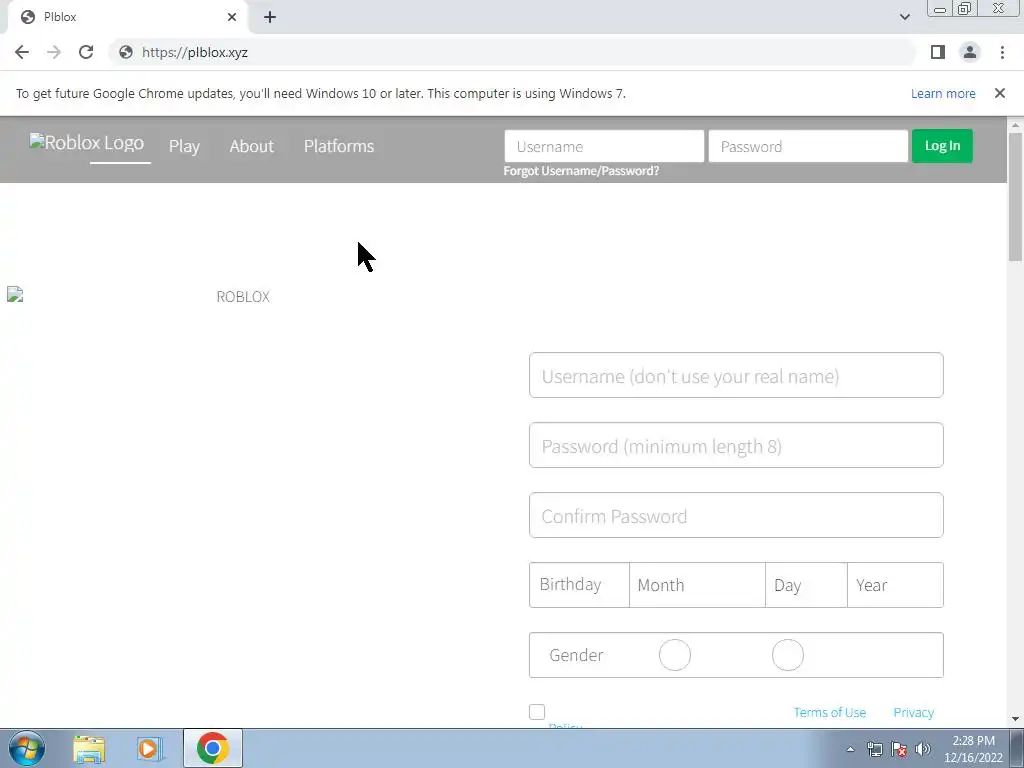Open the Platforms menu item
Image resolution: width=1024 pixels, height=768 pixels.
point(339,146)
